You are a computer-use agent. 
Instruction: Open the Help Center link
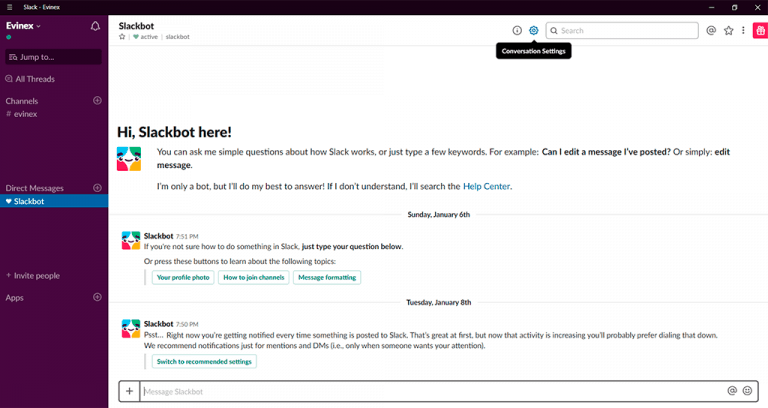[486, 186]
